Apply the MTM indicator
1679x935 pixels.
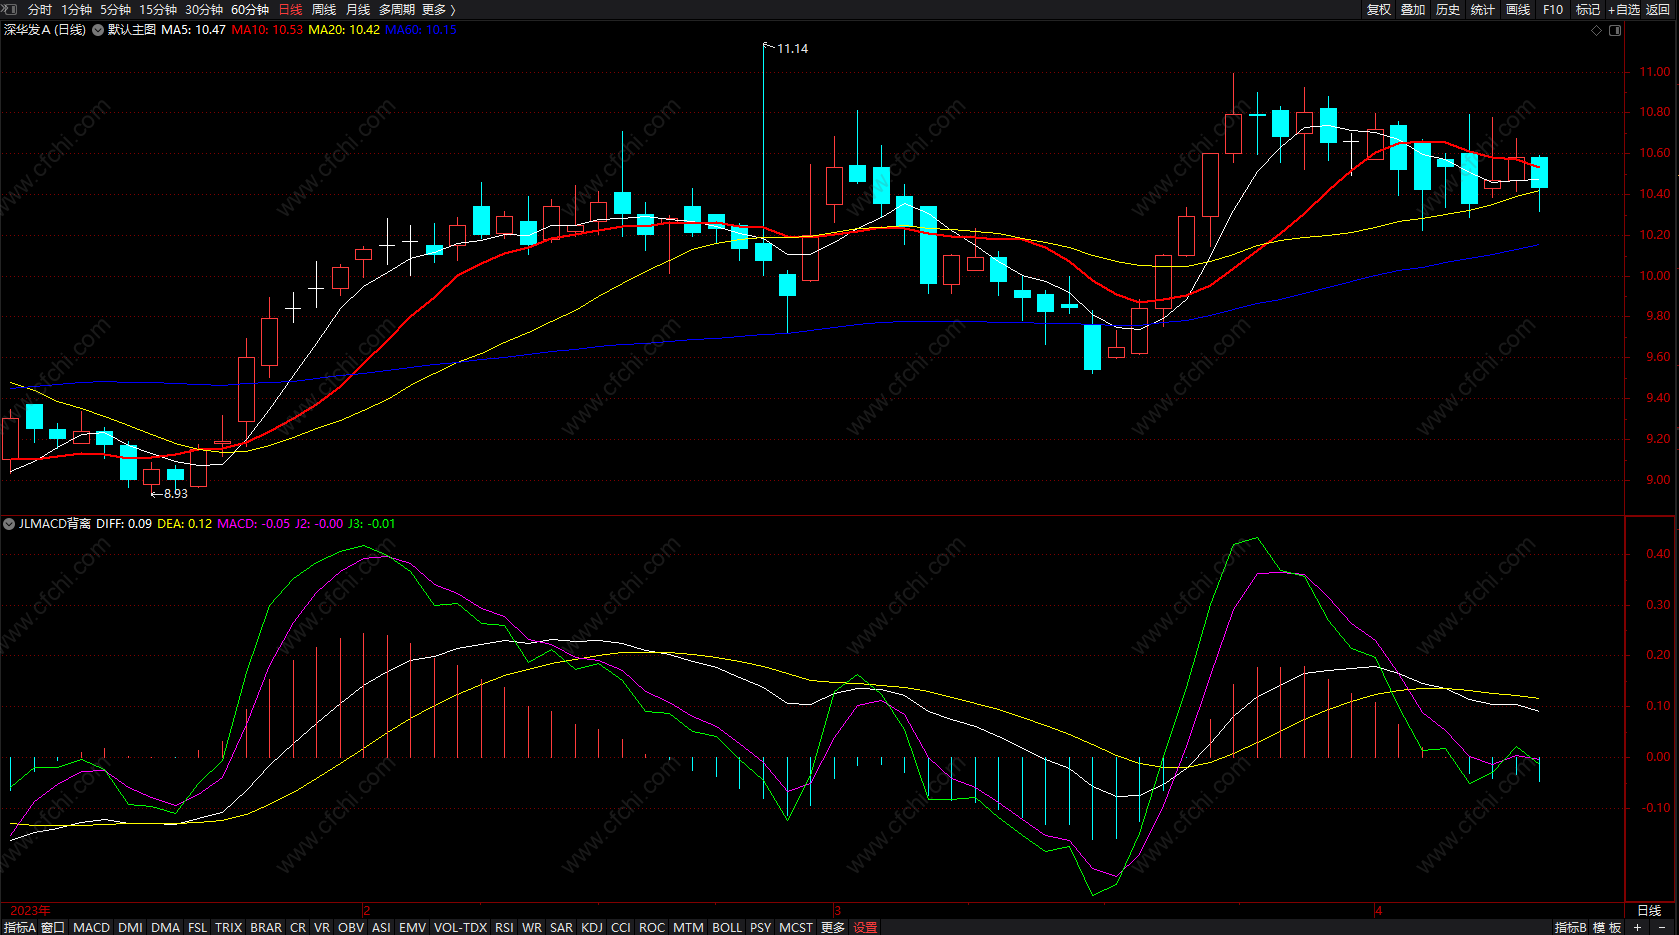click(689, 928)
